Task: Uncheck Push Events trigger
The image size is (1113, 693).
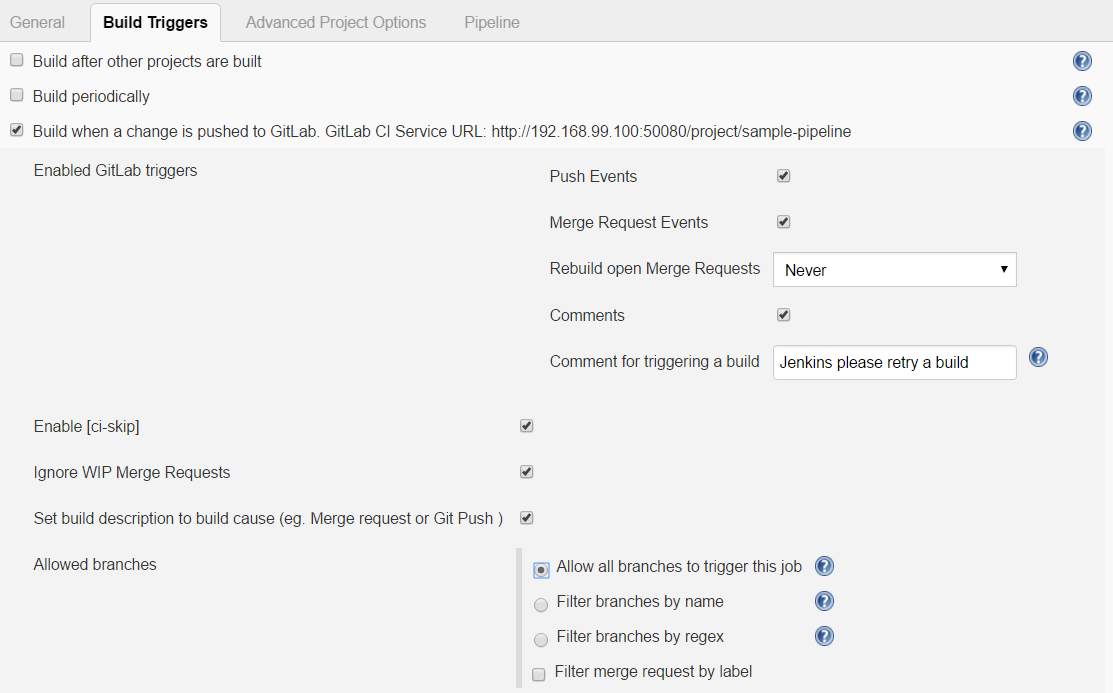Action: 784,176
